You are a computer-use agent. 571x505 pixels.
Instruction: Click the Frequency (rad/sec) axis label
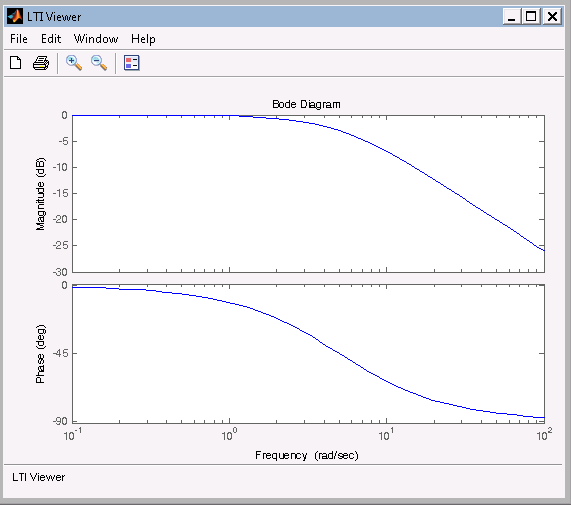[x=307, y=455]
